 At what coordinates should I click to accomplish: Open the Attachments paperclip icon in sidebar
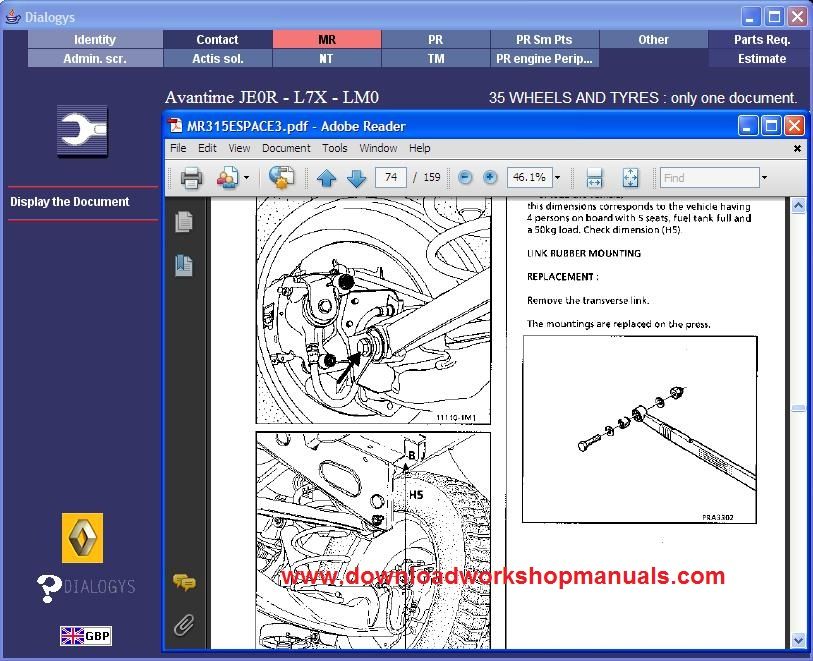point(184,625)
